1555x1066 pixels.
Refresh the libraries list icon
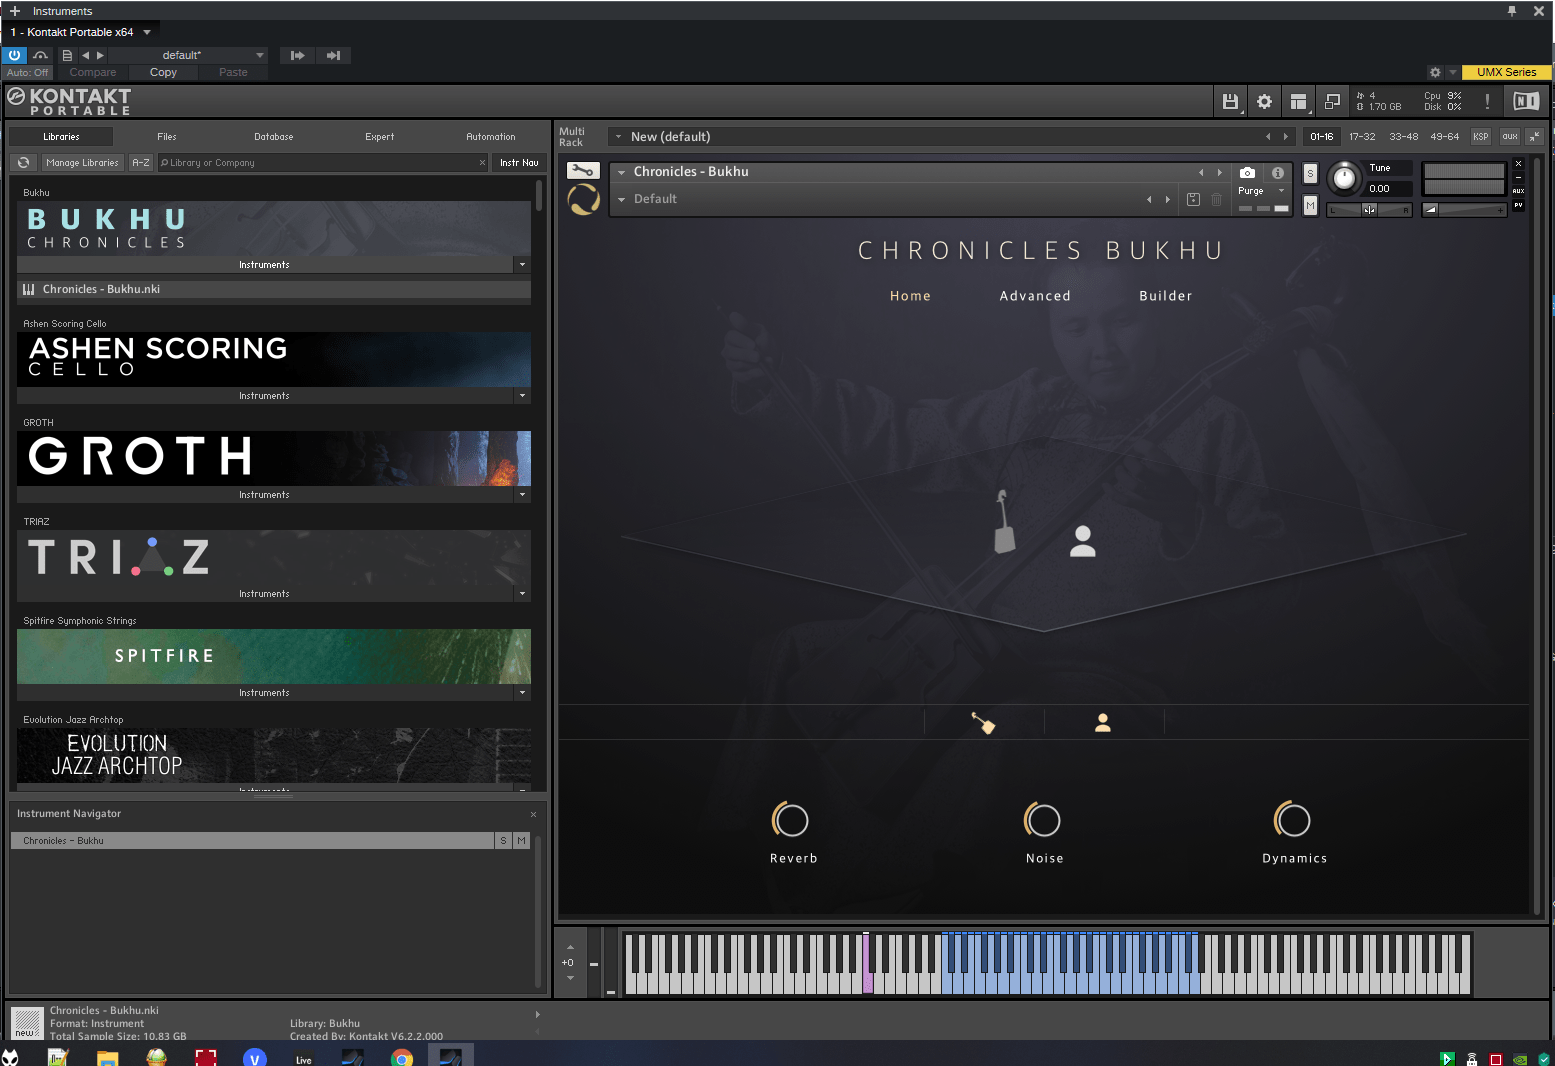pos(24,162)
